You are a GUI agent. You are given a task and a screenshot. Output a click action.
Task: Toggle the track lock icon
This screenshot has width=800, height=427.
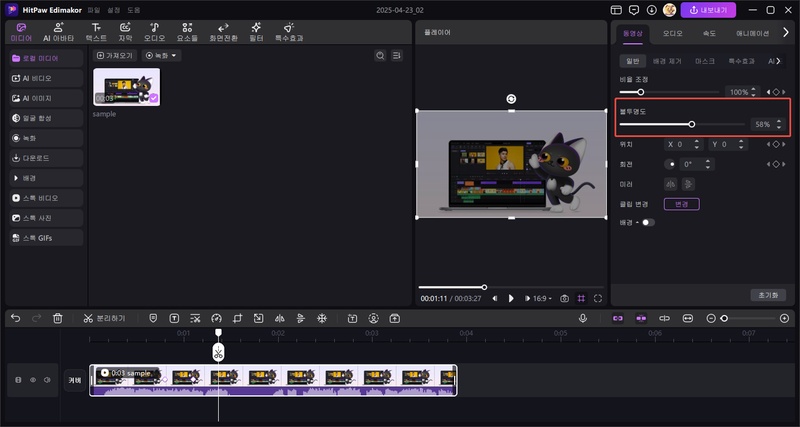18,380
